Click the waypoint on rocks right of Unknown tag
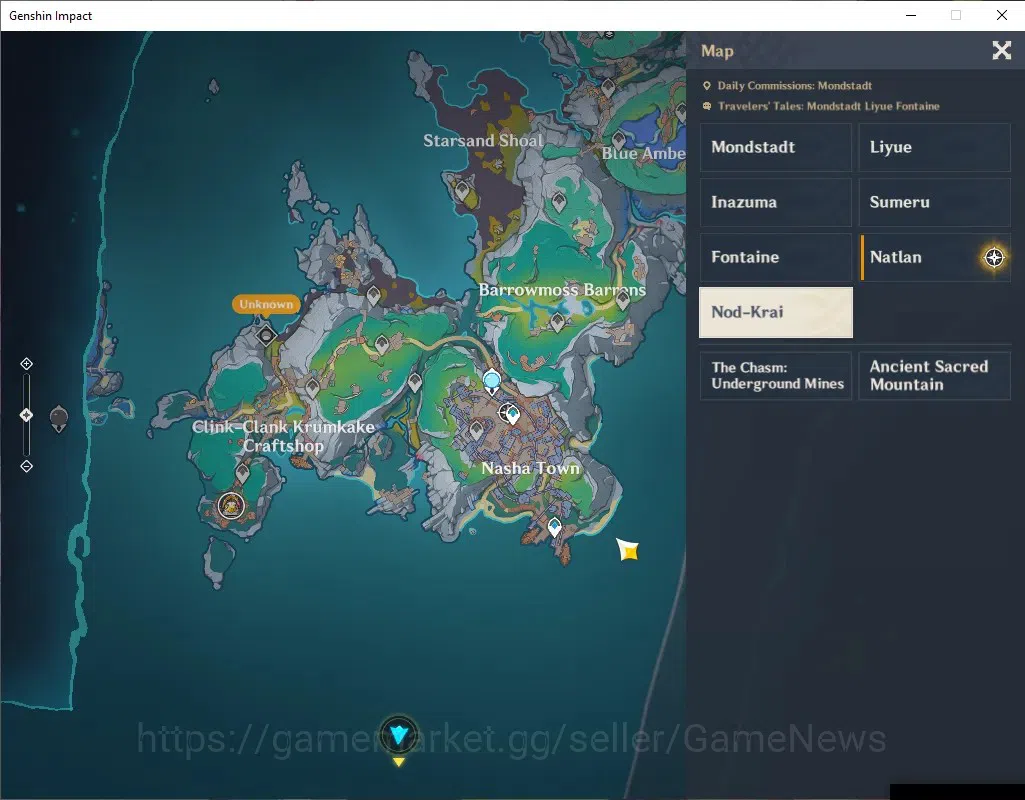1025x800 pixels. click(373, 295)
